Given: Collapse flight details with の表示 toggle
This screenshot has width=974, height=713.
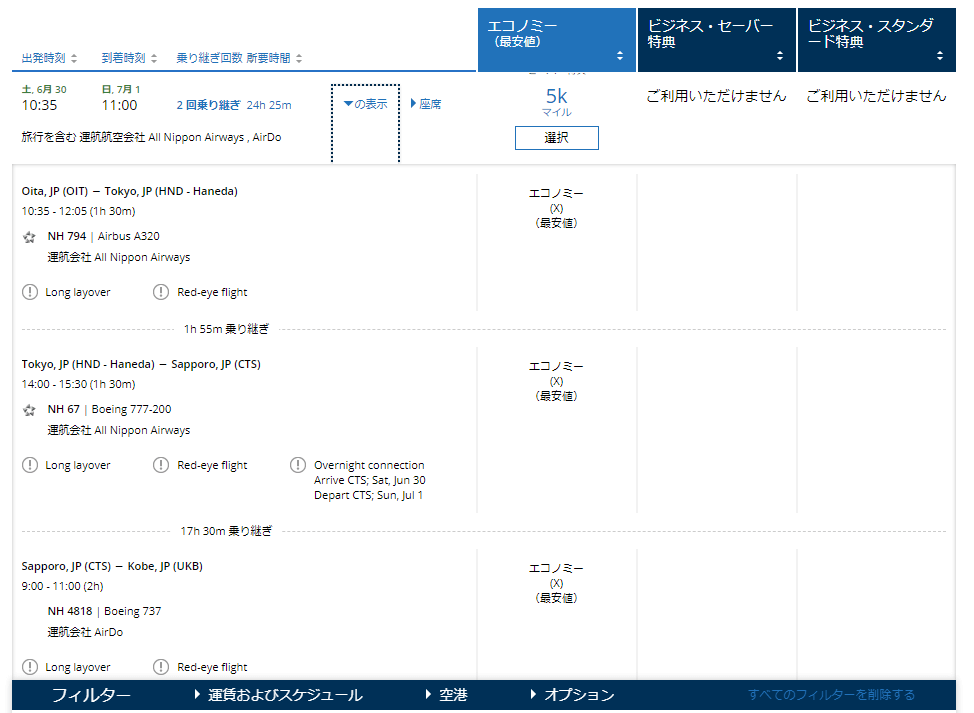Looking at the screenshot, I should click(365, 104).
